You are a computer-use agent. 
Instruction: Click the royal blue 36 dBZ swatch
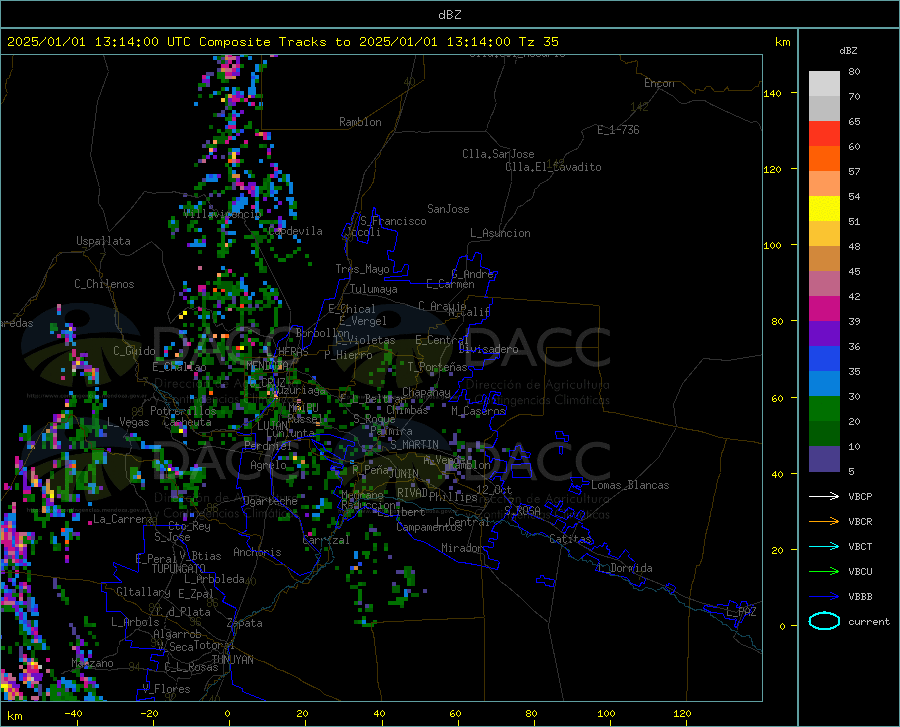[824, 359]
